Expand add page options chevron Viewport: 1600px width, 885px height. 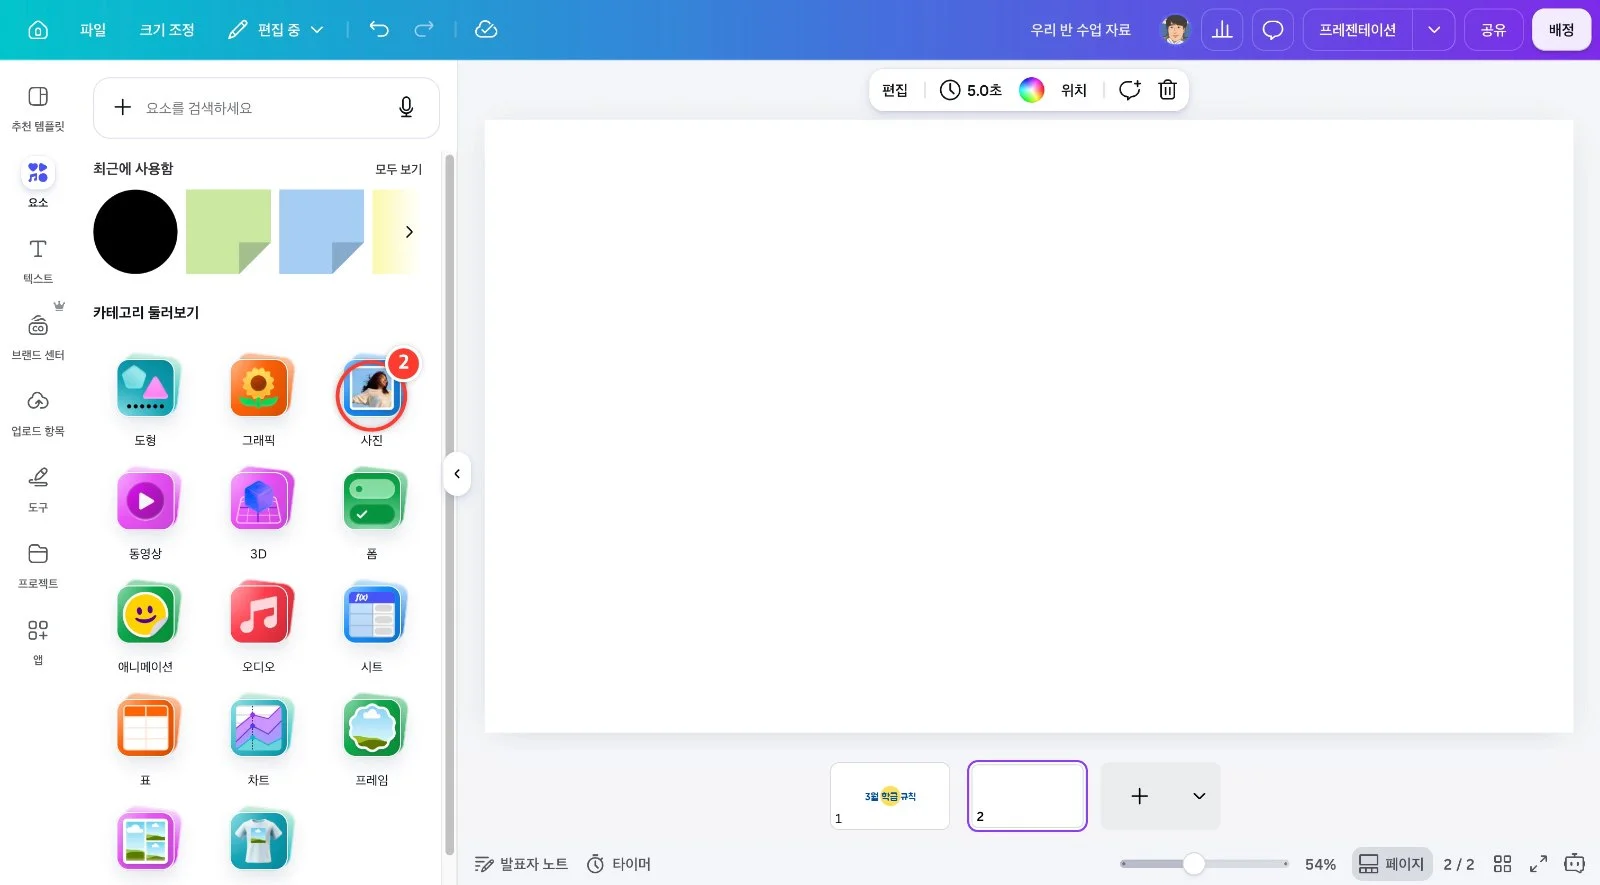coord(1199,796)
